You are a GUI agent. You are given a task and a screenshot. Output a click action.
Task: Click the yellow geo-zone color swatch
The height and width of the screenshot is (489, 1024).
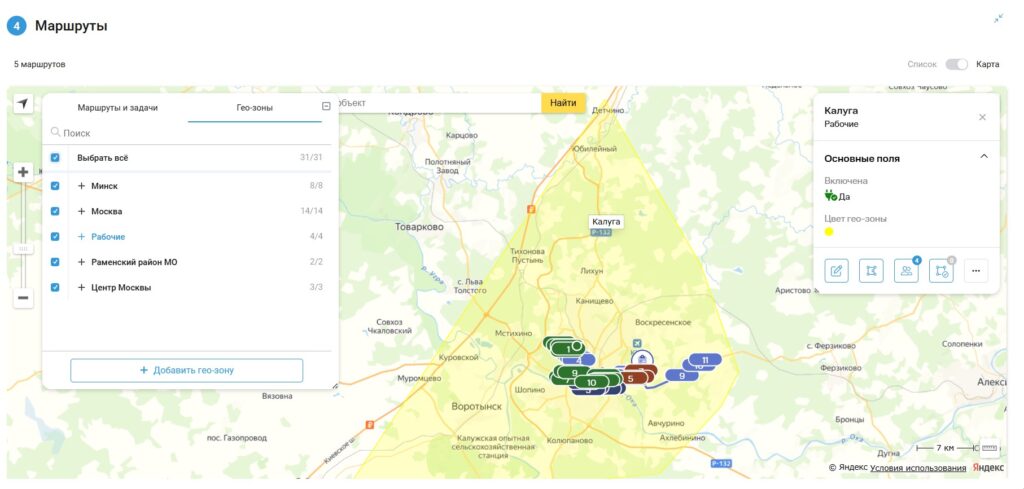(x=829, y=232)
